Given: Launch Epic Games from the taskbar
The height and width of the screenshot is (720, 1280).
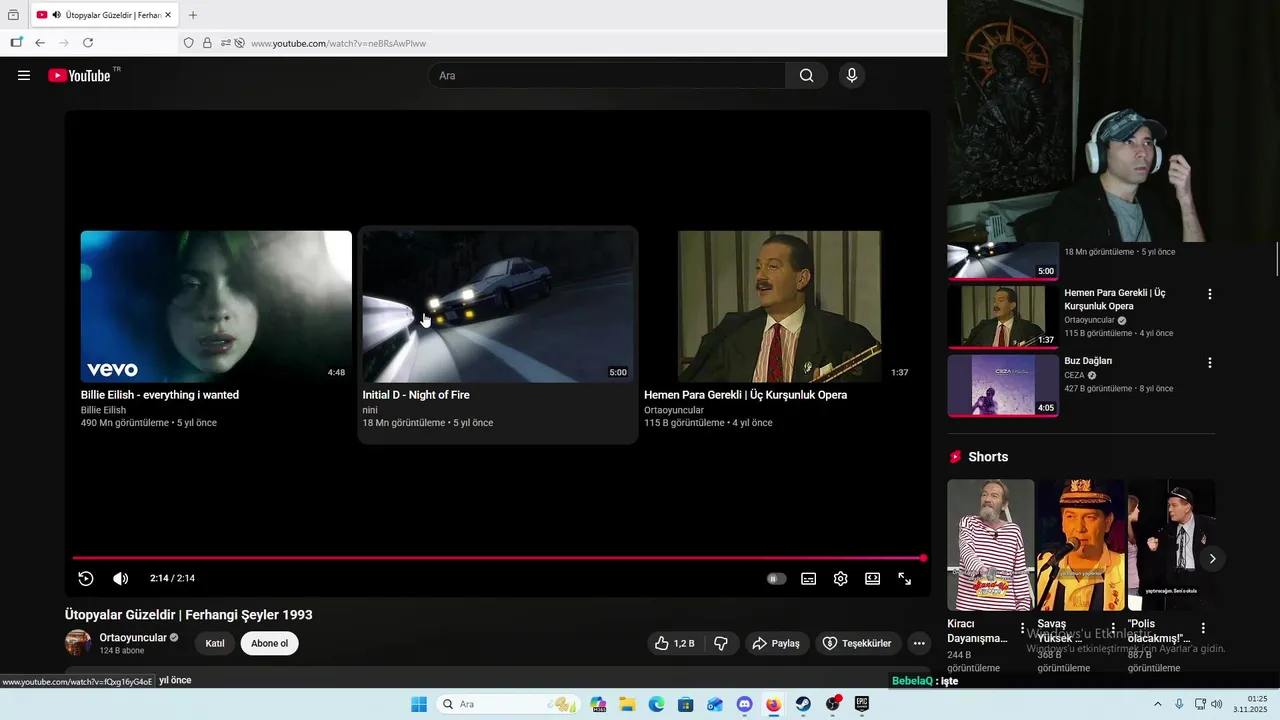Looking at the screenshot, I should [x=861, y=704].
